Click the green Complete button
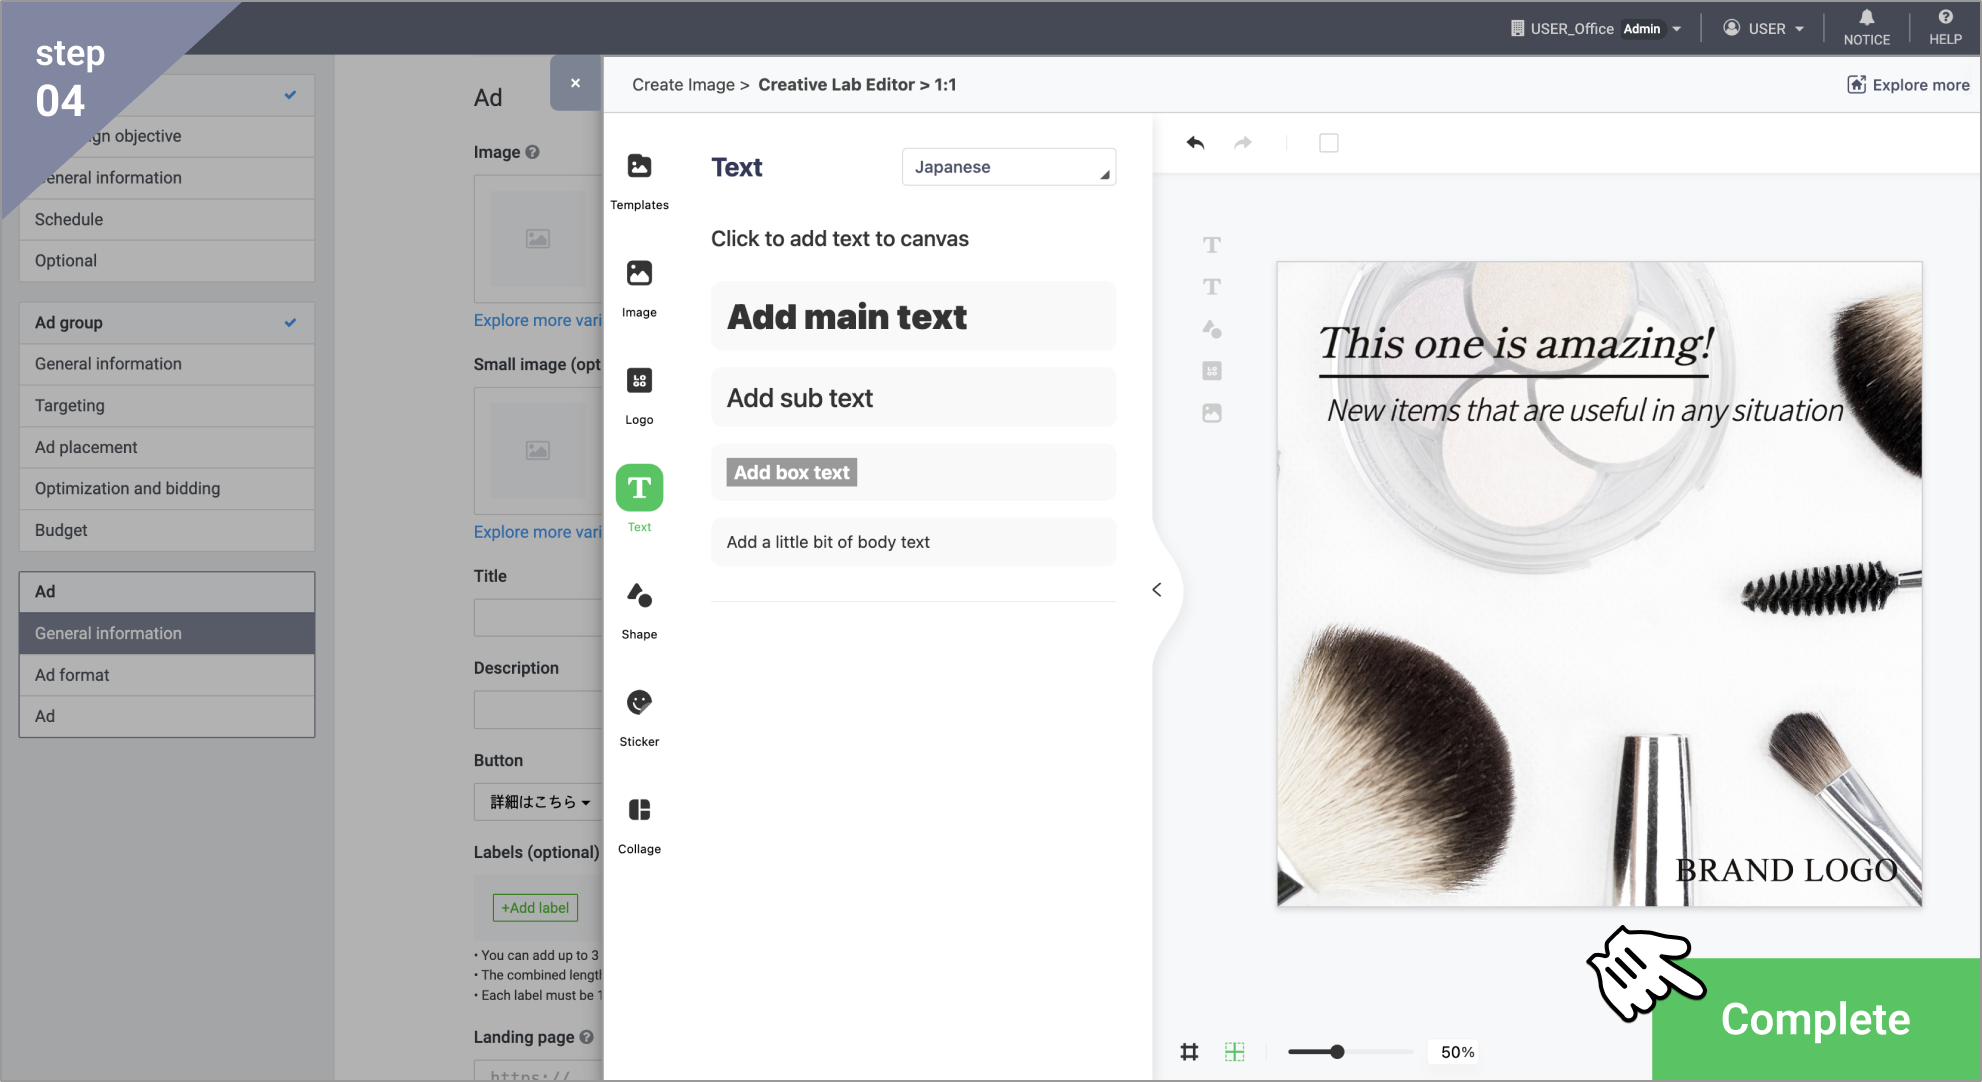This screenshot has width=1982, height=1082. [1814, 1019]
